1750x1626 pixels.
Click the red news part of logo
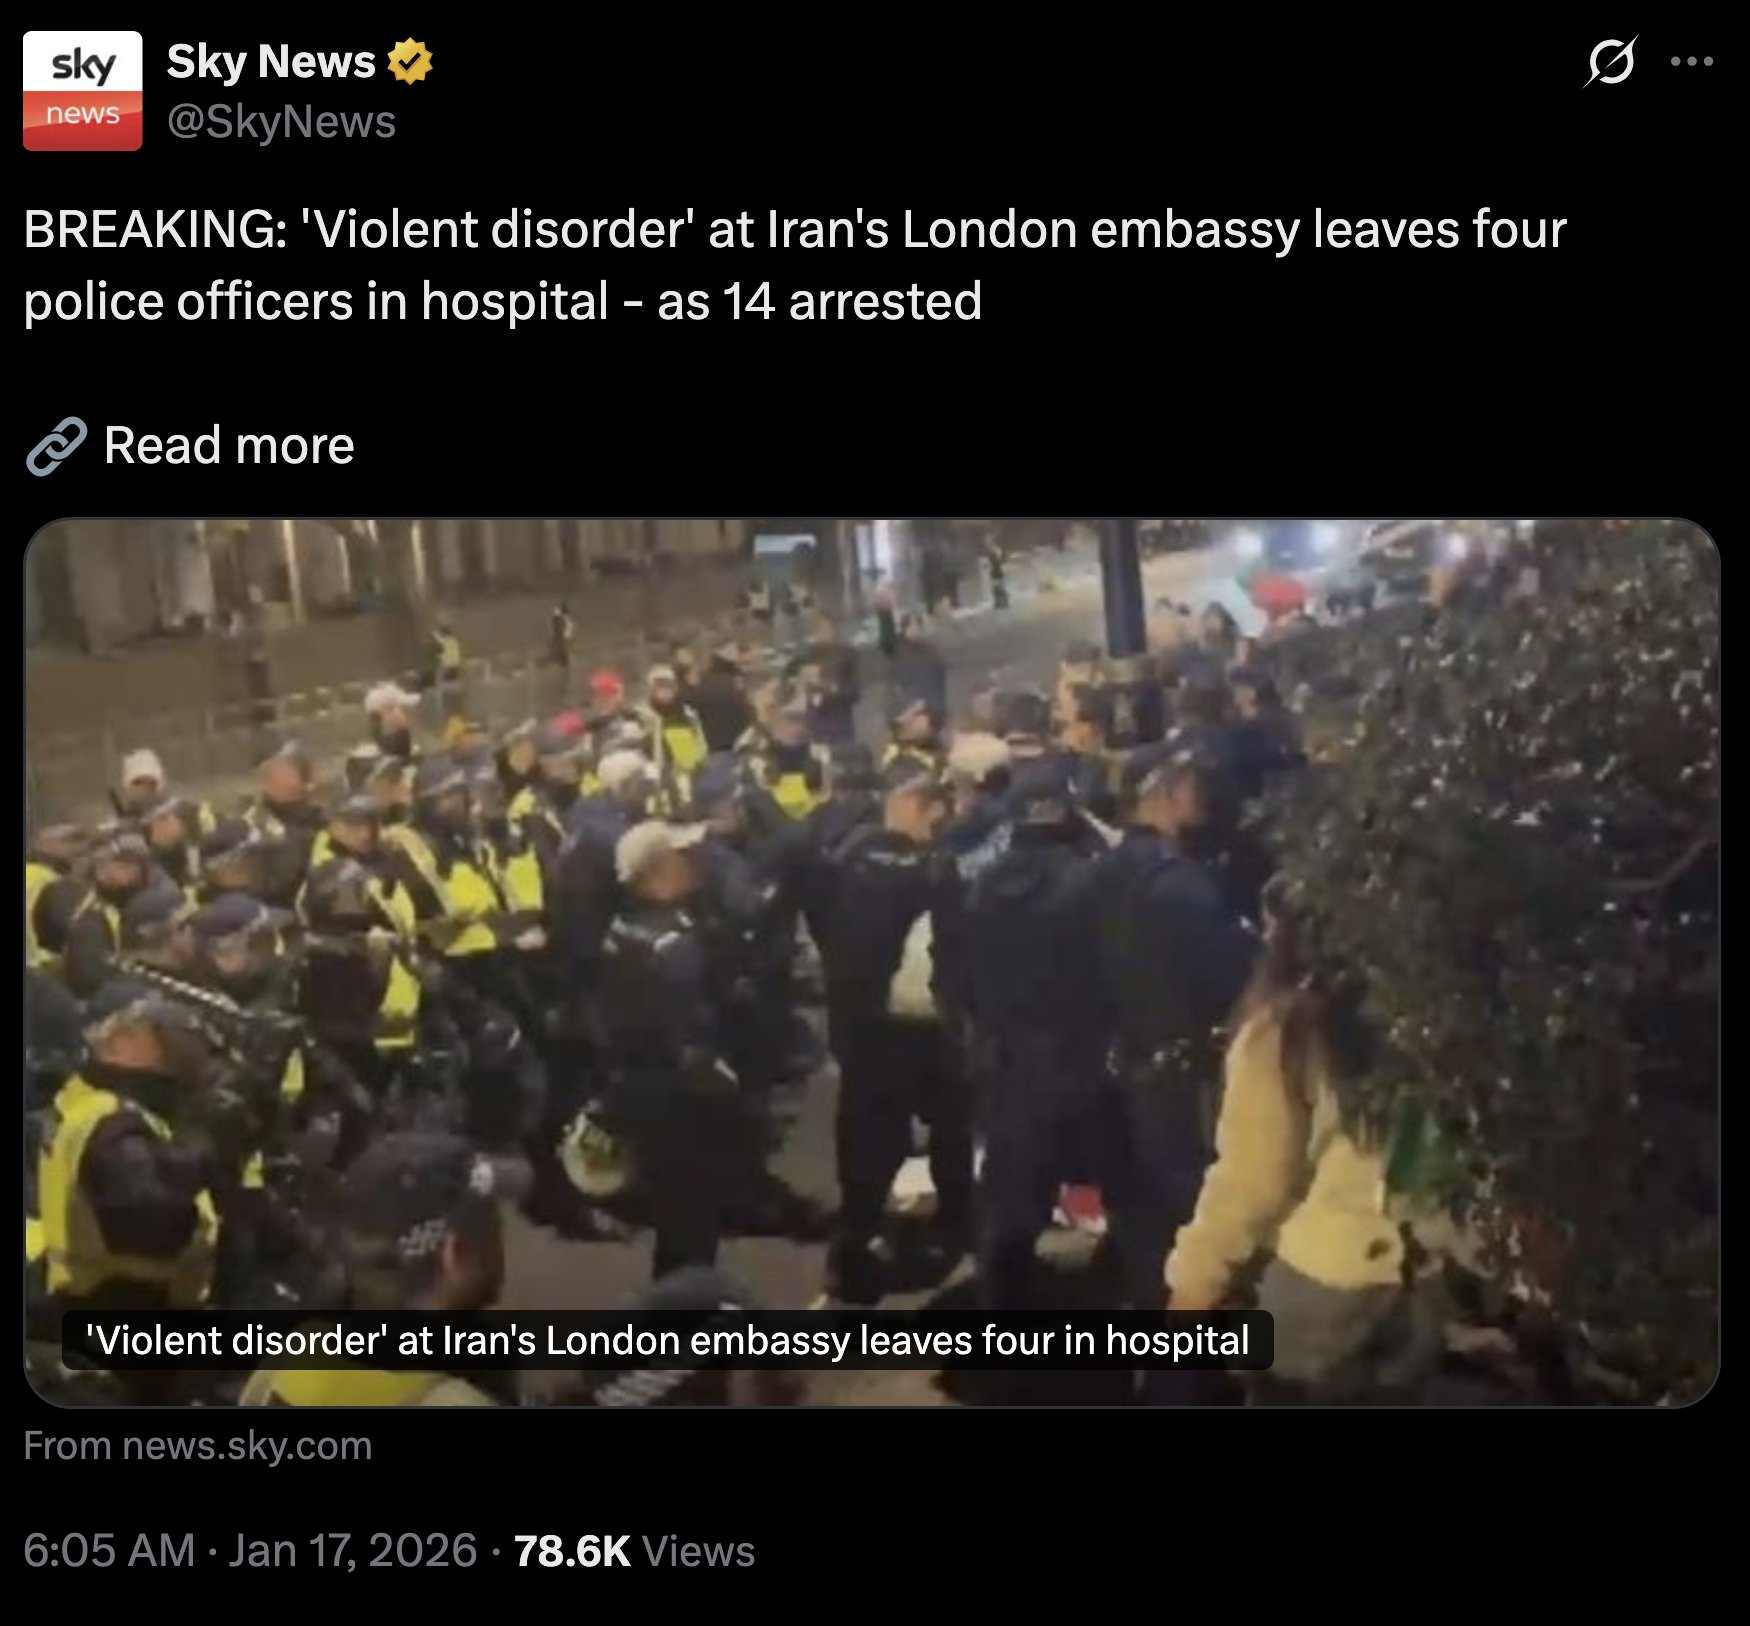(x=82, y=117)
